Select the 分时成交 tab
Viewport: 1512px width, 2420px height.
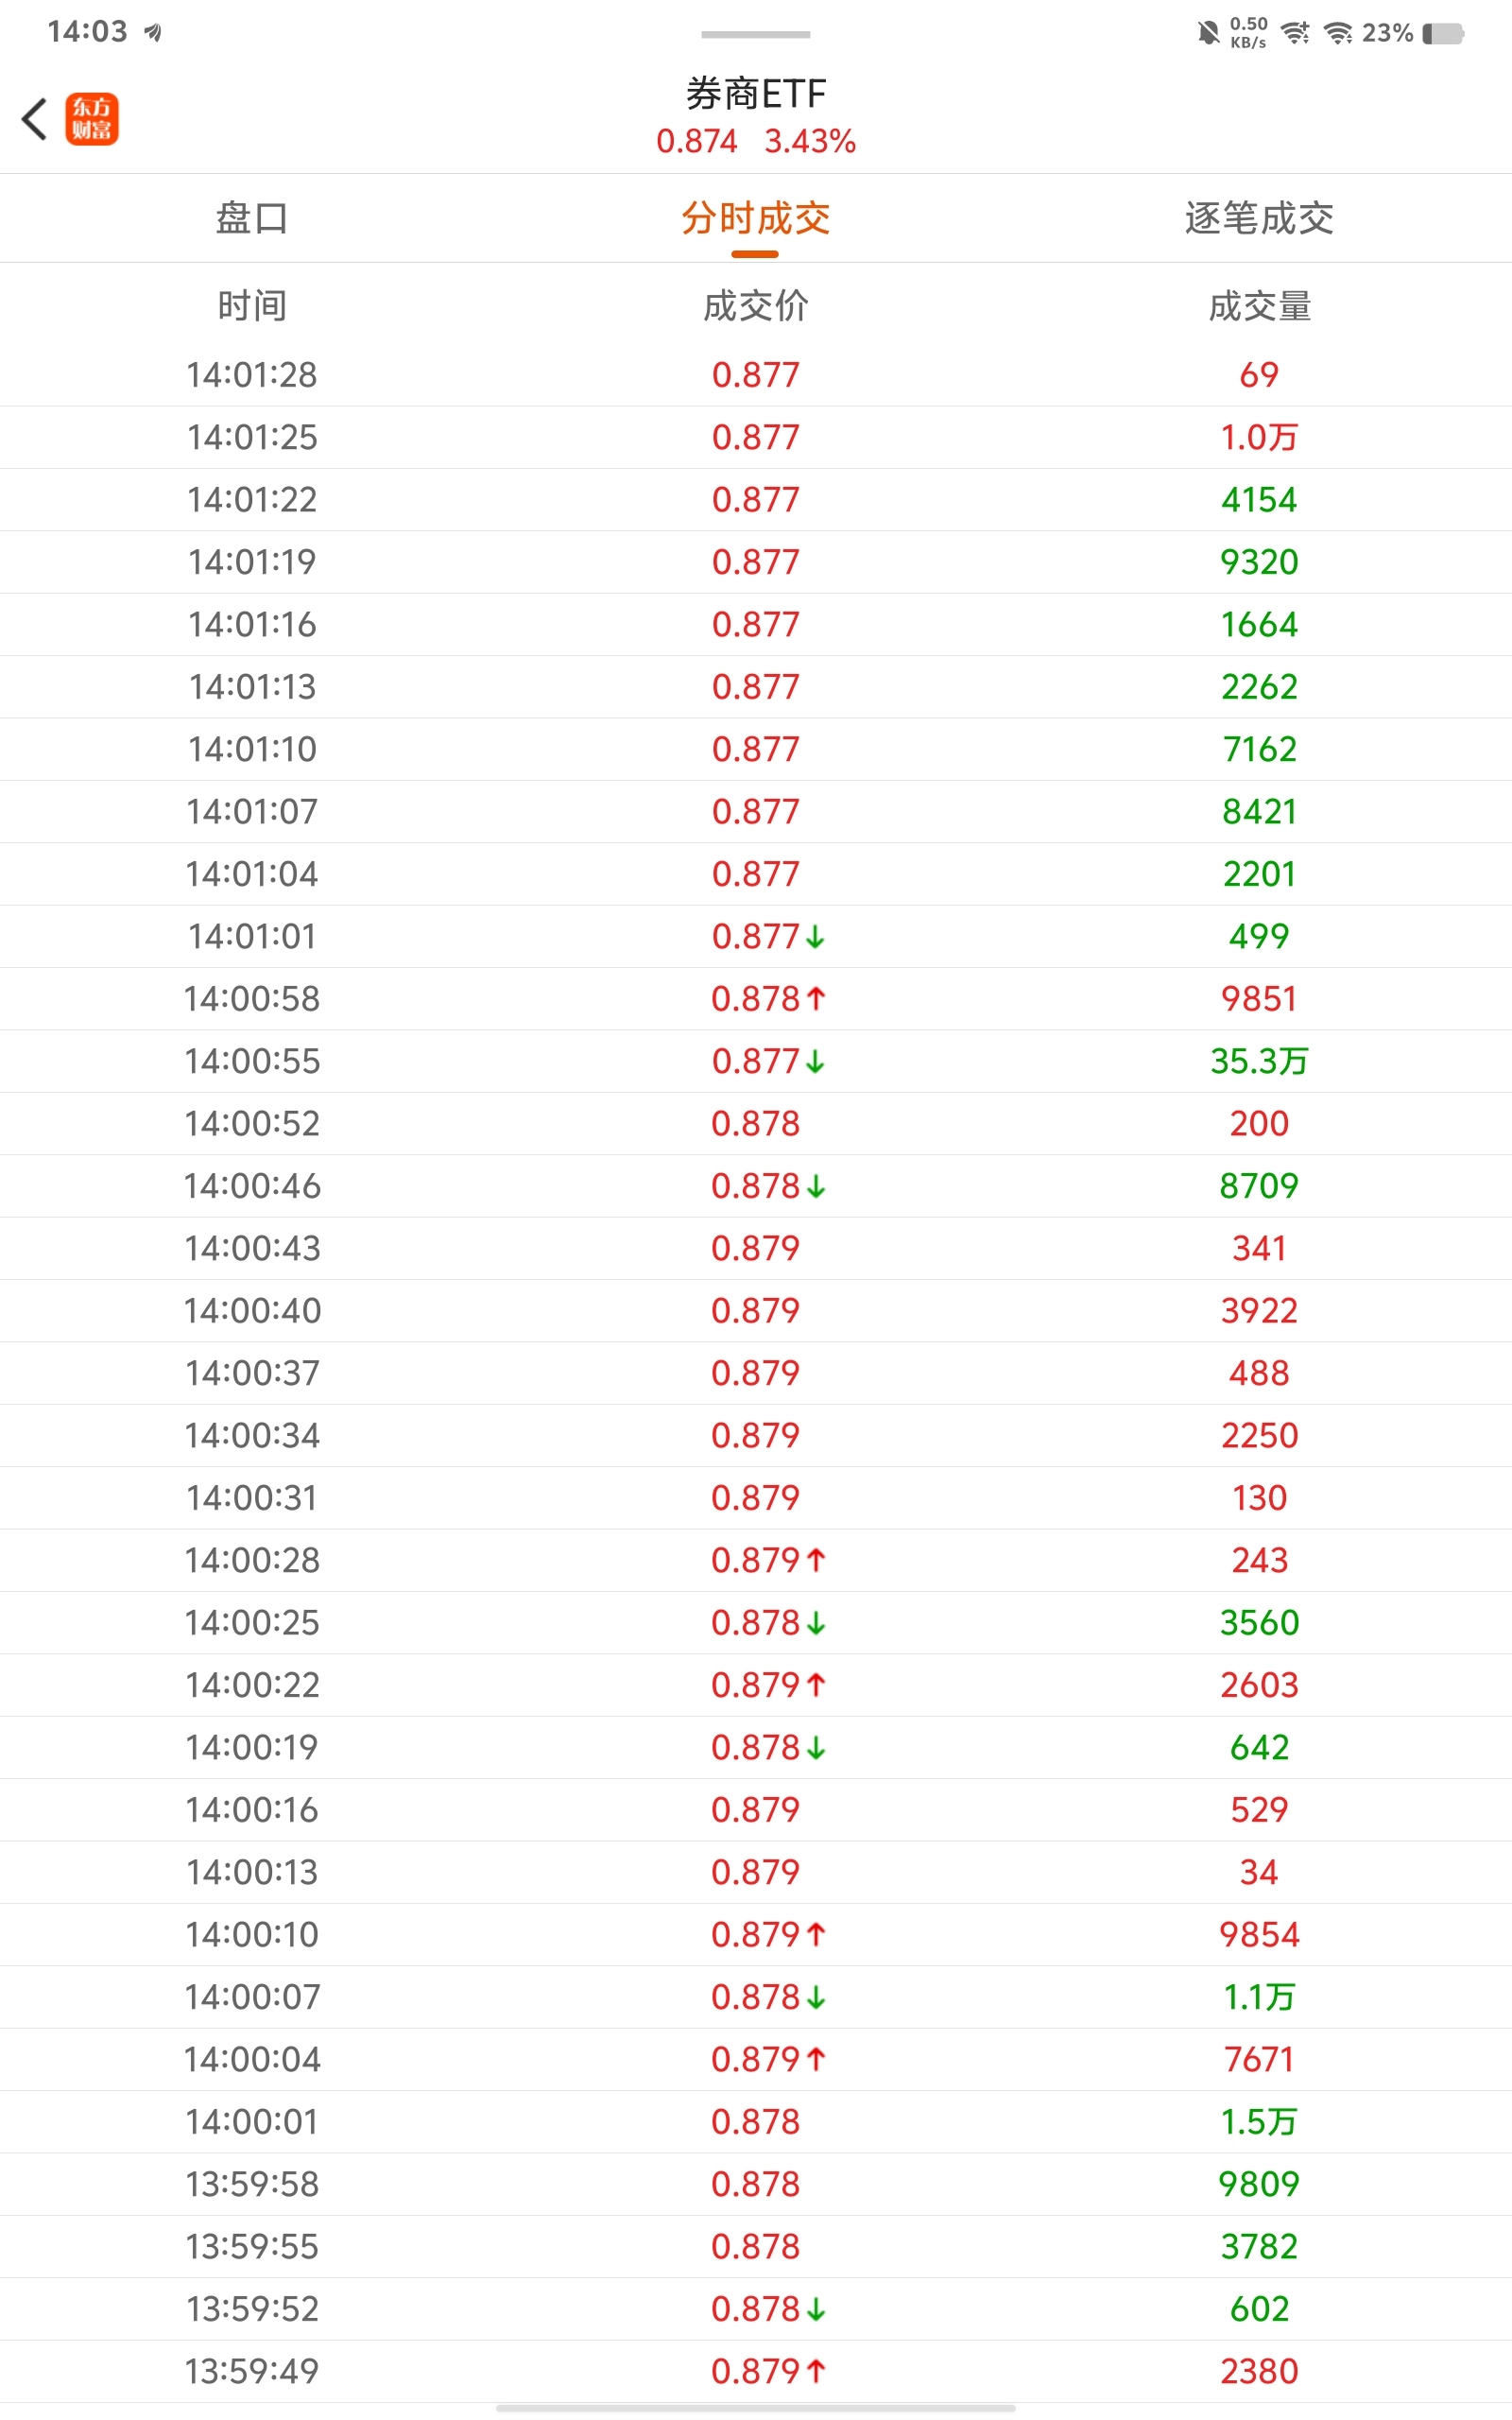click(x=755, y=218)
